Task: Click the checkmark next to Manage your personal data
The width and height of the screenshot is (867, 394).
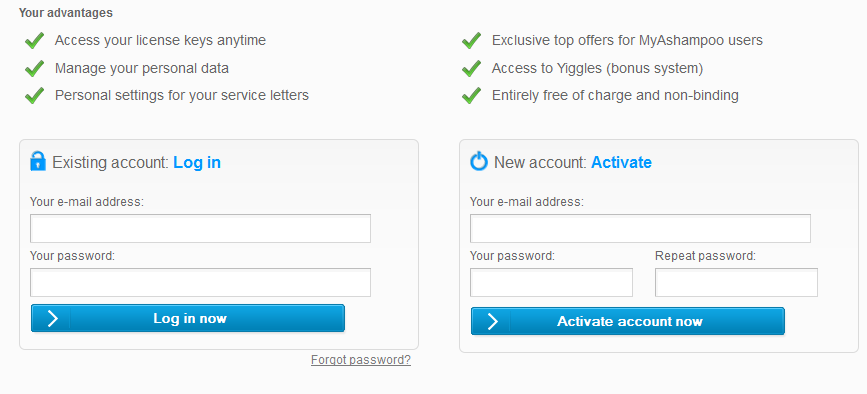Action: (x=34, y=69)
